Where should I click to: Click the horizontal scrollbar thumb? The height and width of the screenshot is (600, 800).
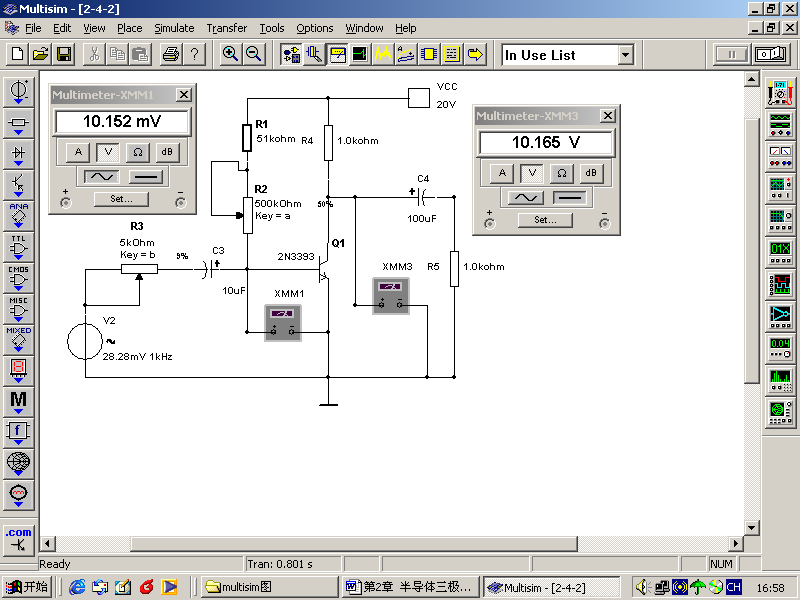(x=354, y=543)
